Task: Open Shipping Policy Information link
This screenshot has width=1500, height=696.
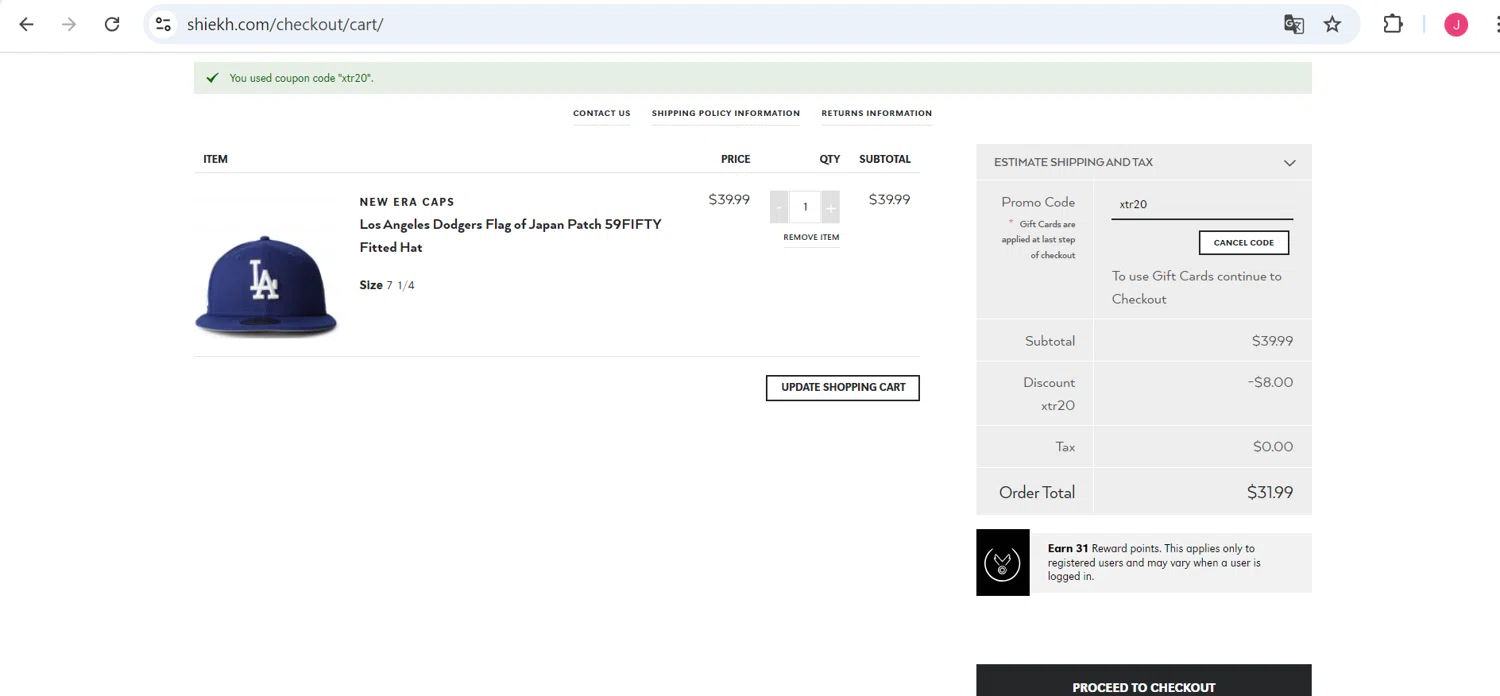Action: (x=726, y=113)
